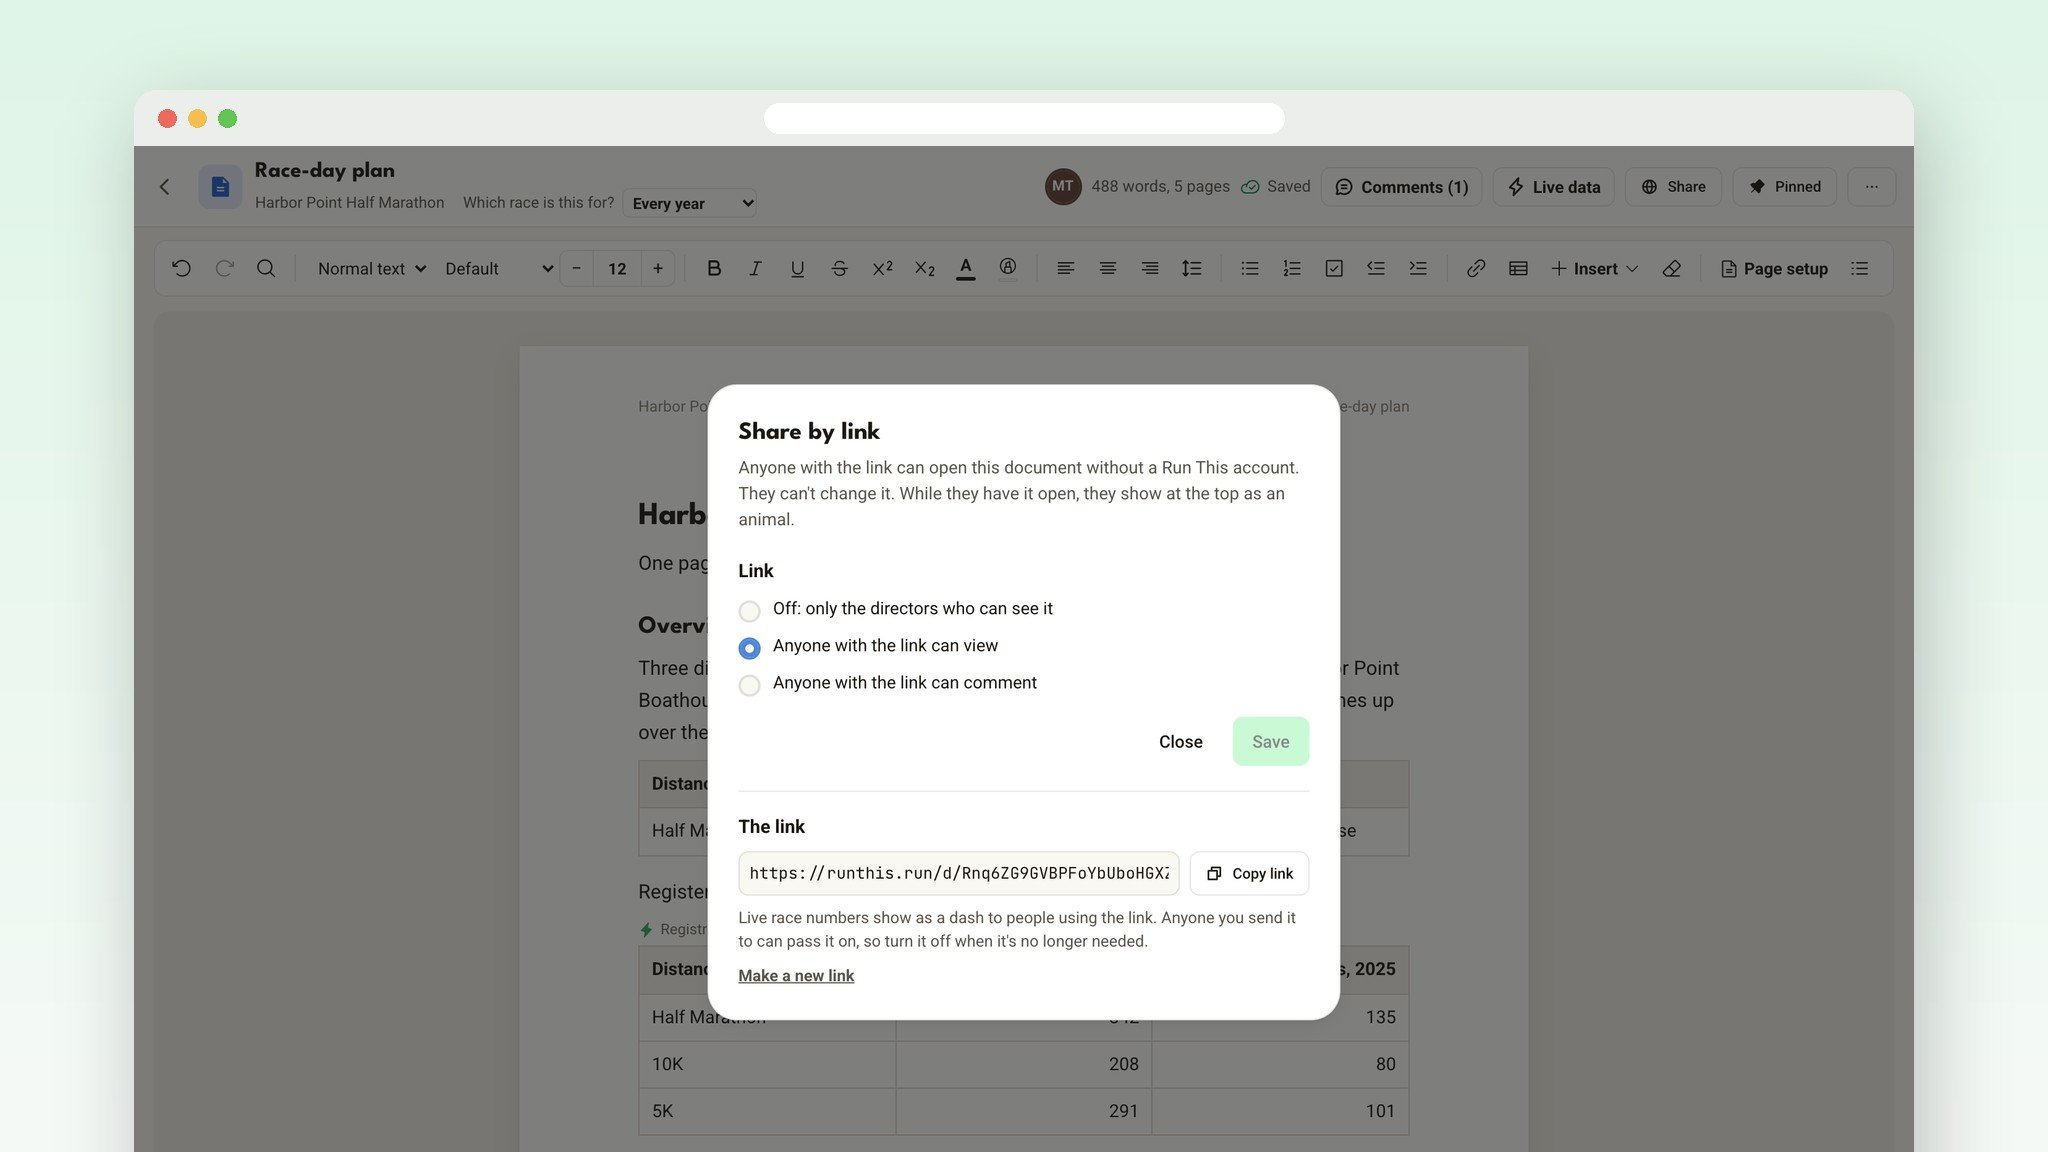Insert a checklist
The width and height of the screenshot is (2048, 1152).
point(1334,268)
